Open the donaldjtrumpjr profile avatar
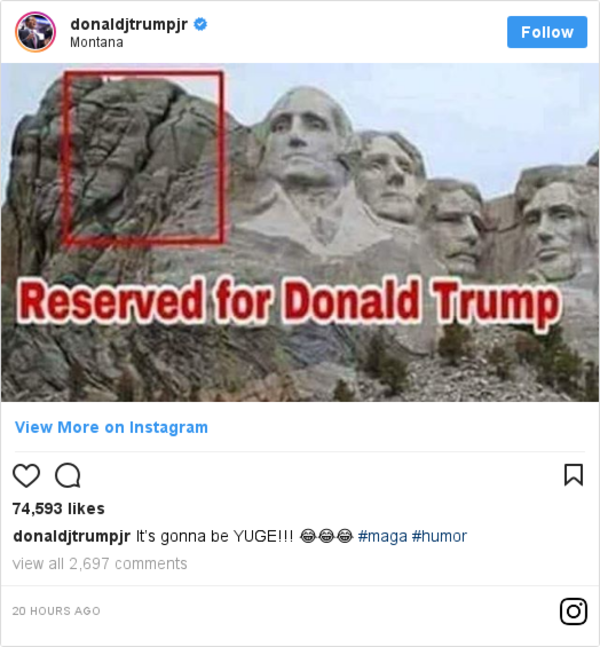 [x=35, y=32]
